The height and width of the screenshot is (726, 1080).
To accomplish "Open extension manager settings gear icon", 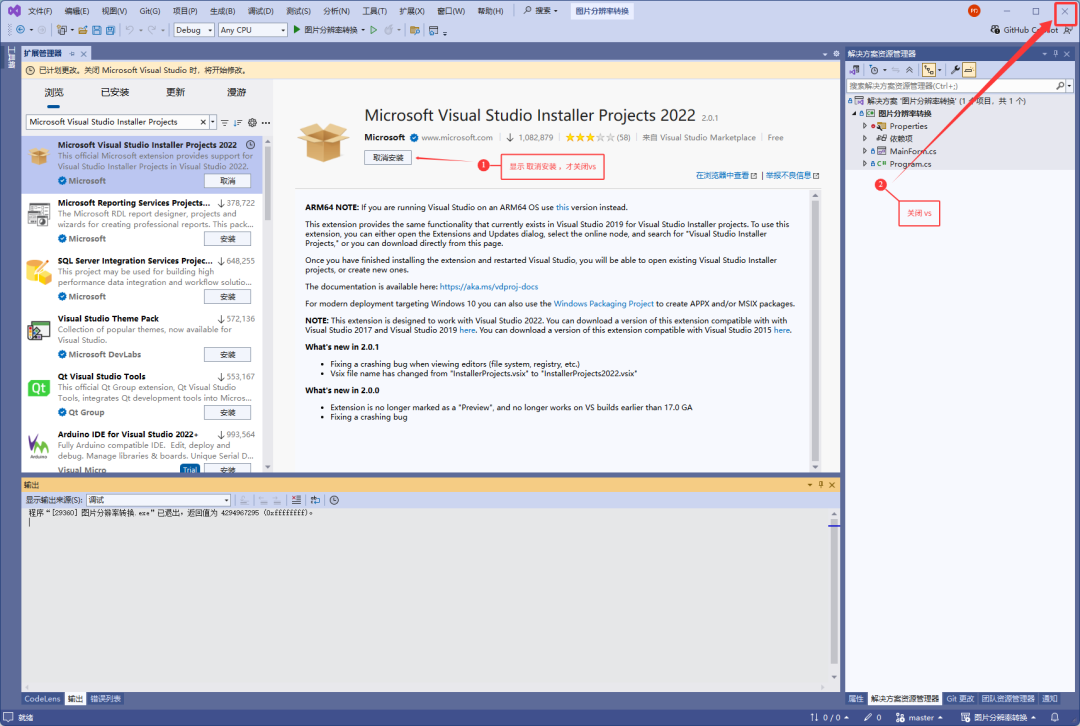I will [x=252, y=122].
